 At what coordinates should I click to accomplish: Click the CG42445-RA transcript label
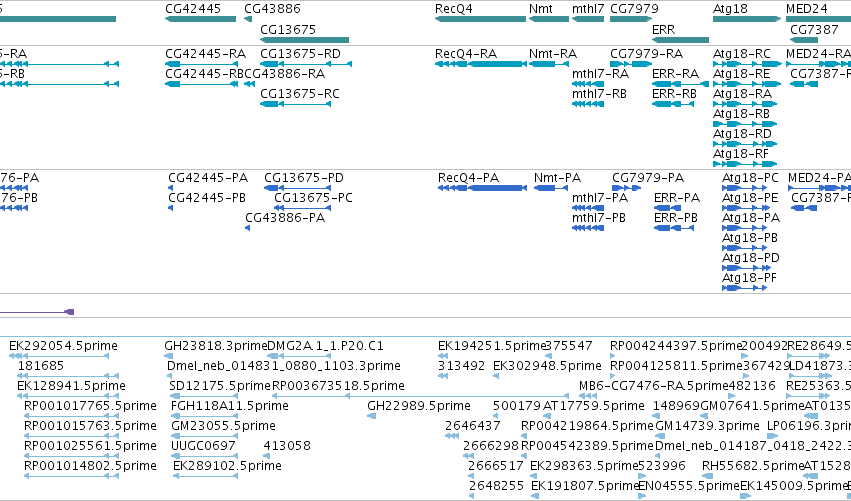tap(205, 54)
